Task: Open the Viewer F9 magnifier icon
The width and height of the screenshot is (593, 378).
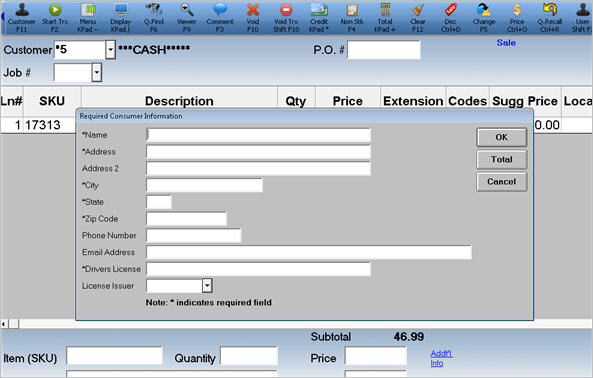Action: click(x=186, y=18)
